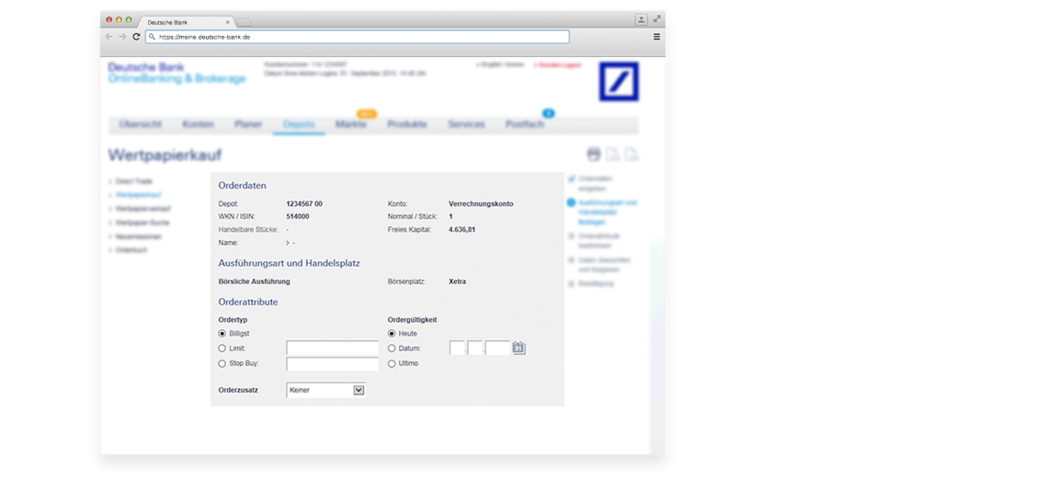Click the last document icon in the header row

point(631,155)
